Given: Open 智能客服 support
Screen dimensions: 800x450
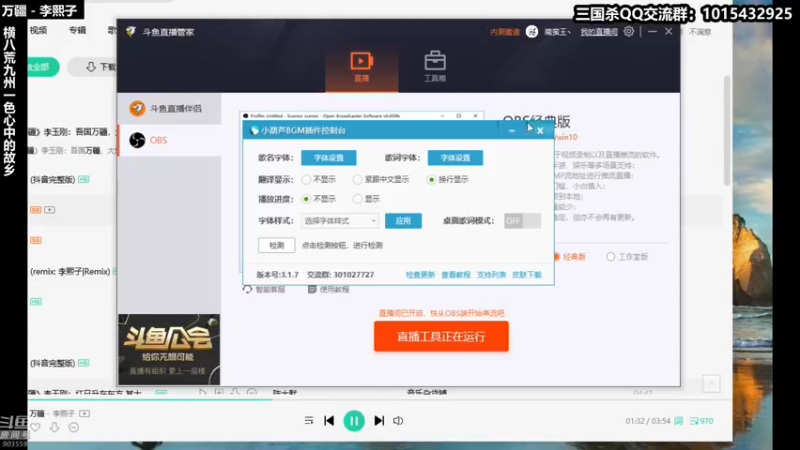Looking at the screenshot, I should [x=264, y=289].
